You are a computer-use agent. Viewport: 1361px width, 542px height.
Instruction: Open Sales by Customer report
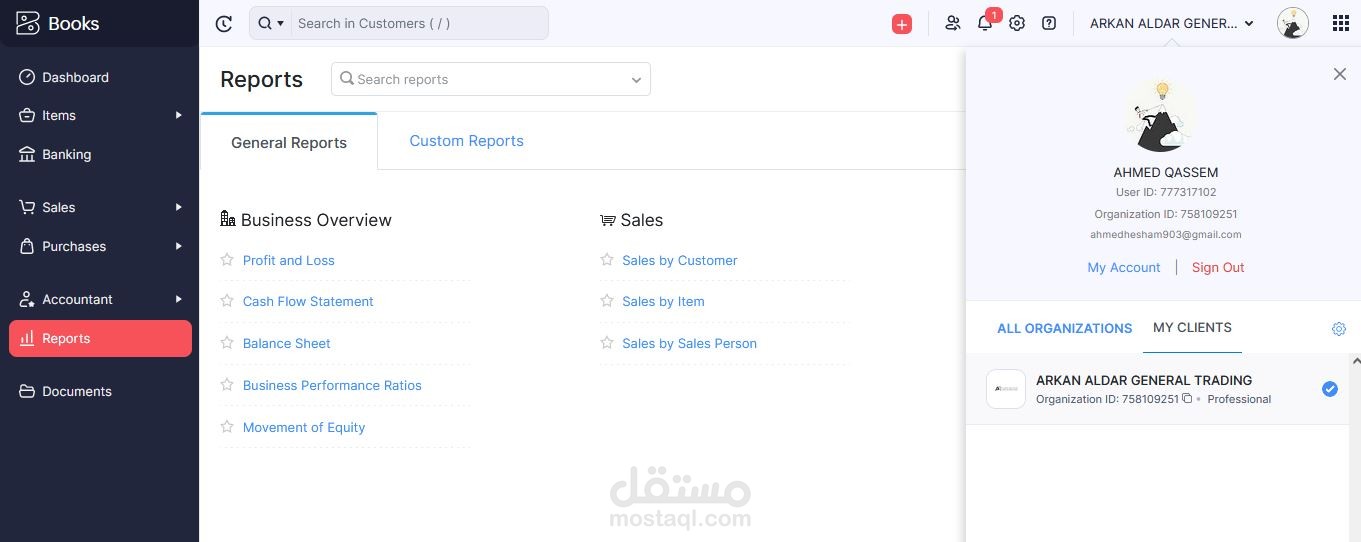tap(680, 260)
